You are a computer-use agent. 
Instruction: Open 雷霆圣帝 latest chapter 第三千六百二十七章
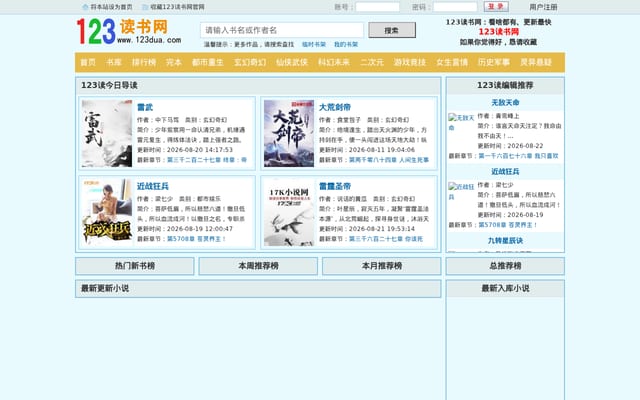click(386, 239)
